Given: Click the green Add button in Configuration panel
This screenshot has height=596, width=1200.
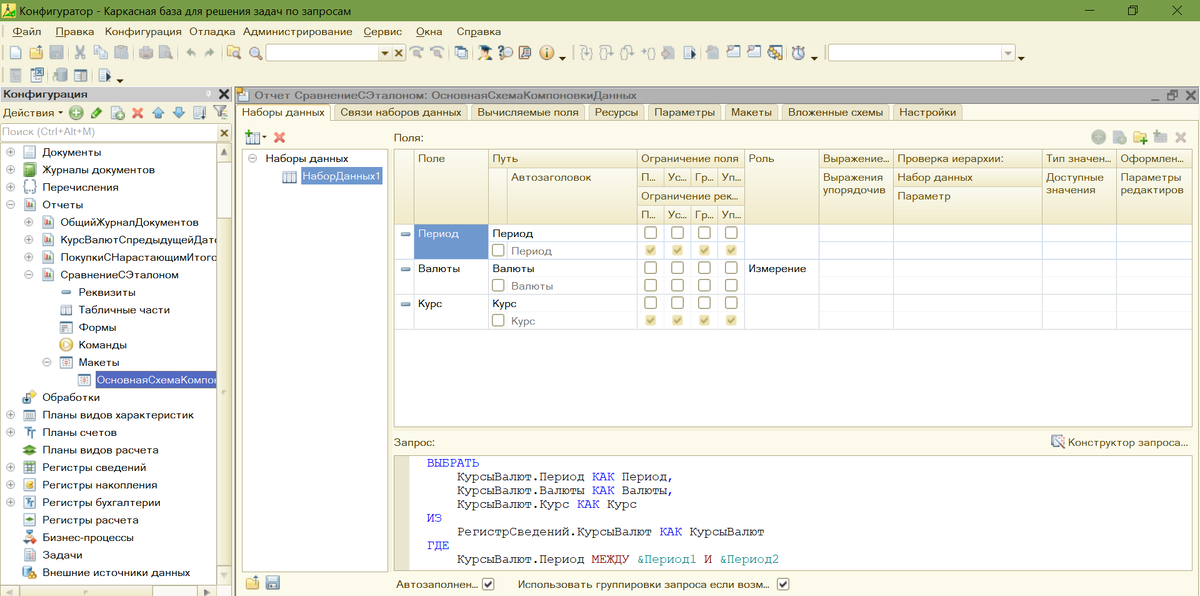Looking at the screenshot, I should (x=76, y=113).
